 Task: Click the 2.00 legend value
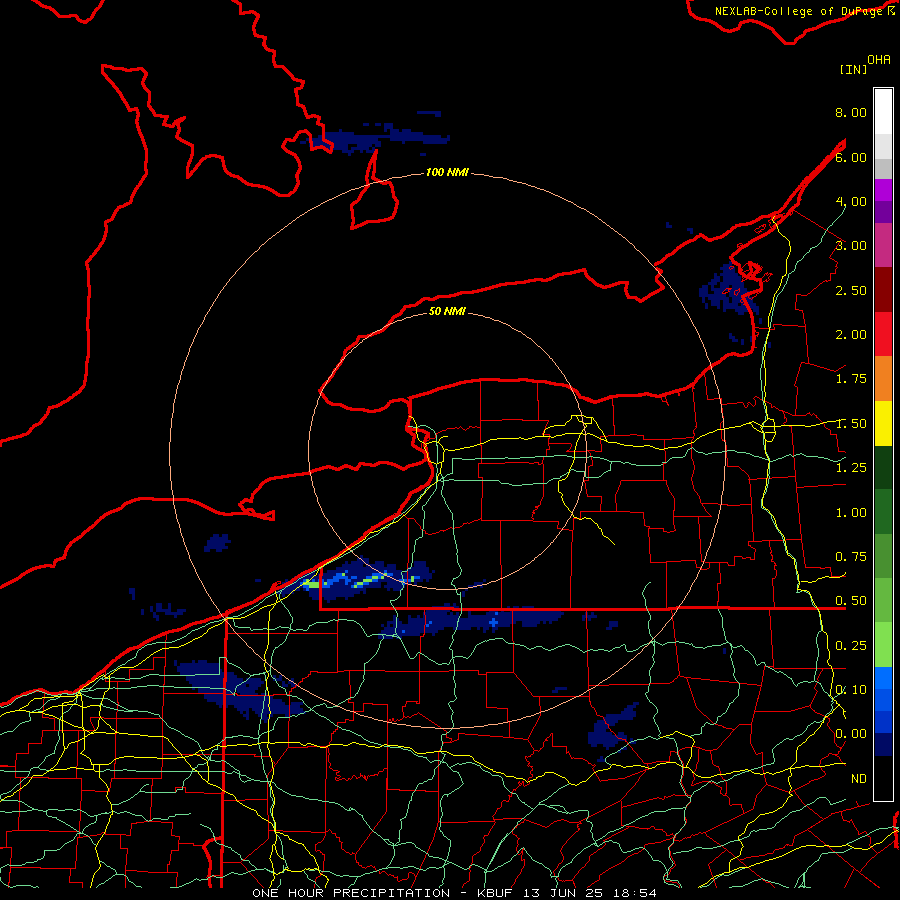pyautogui.click(x=851, y=335)
